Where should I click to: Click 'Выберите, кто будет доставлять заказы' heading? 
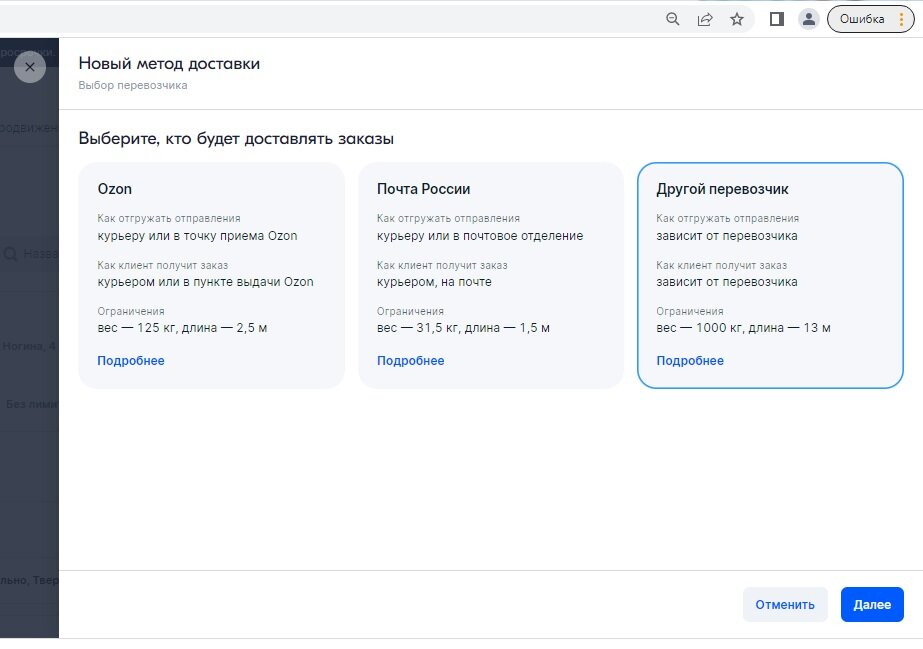[x=236, y=139]
